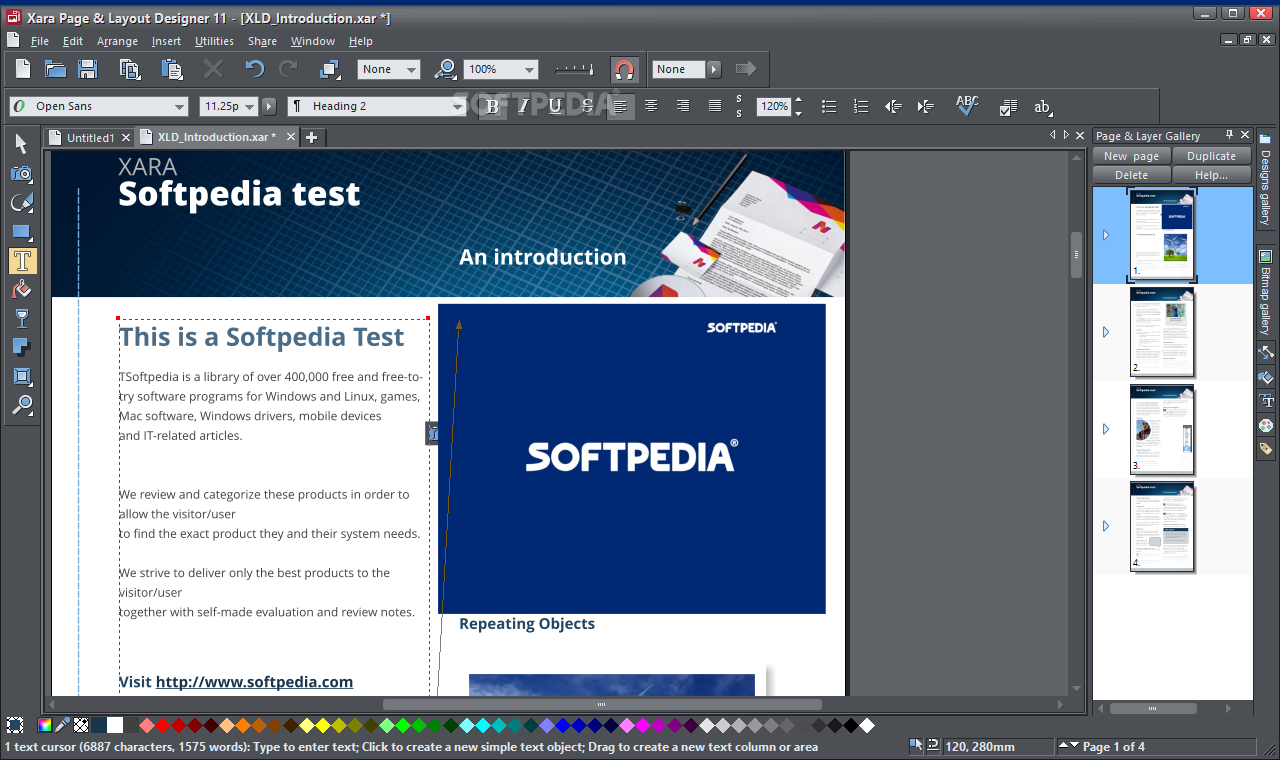Open the File menu

click(40, 41)
